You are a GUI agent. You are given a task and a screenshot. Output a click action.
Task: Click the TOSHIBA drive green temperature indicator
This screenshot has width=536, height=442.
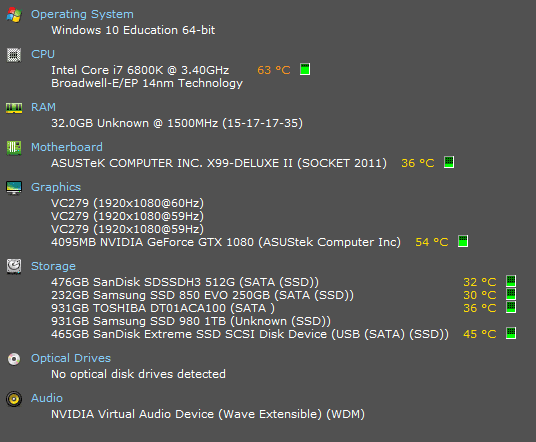pos(511,307)
